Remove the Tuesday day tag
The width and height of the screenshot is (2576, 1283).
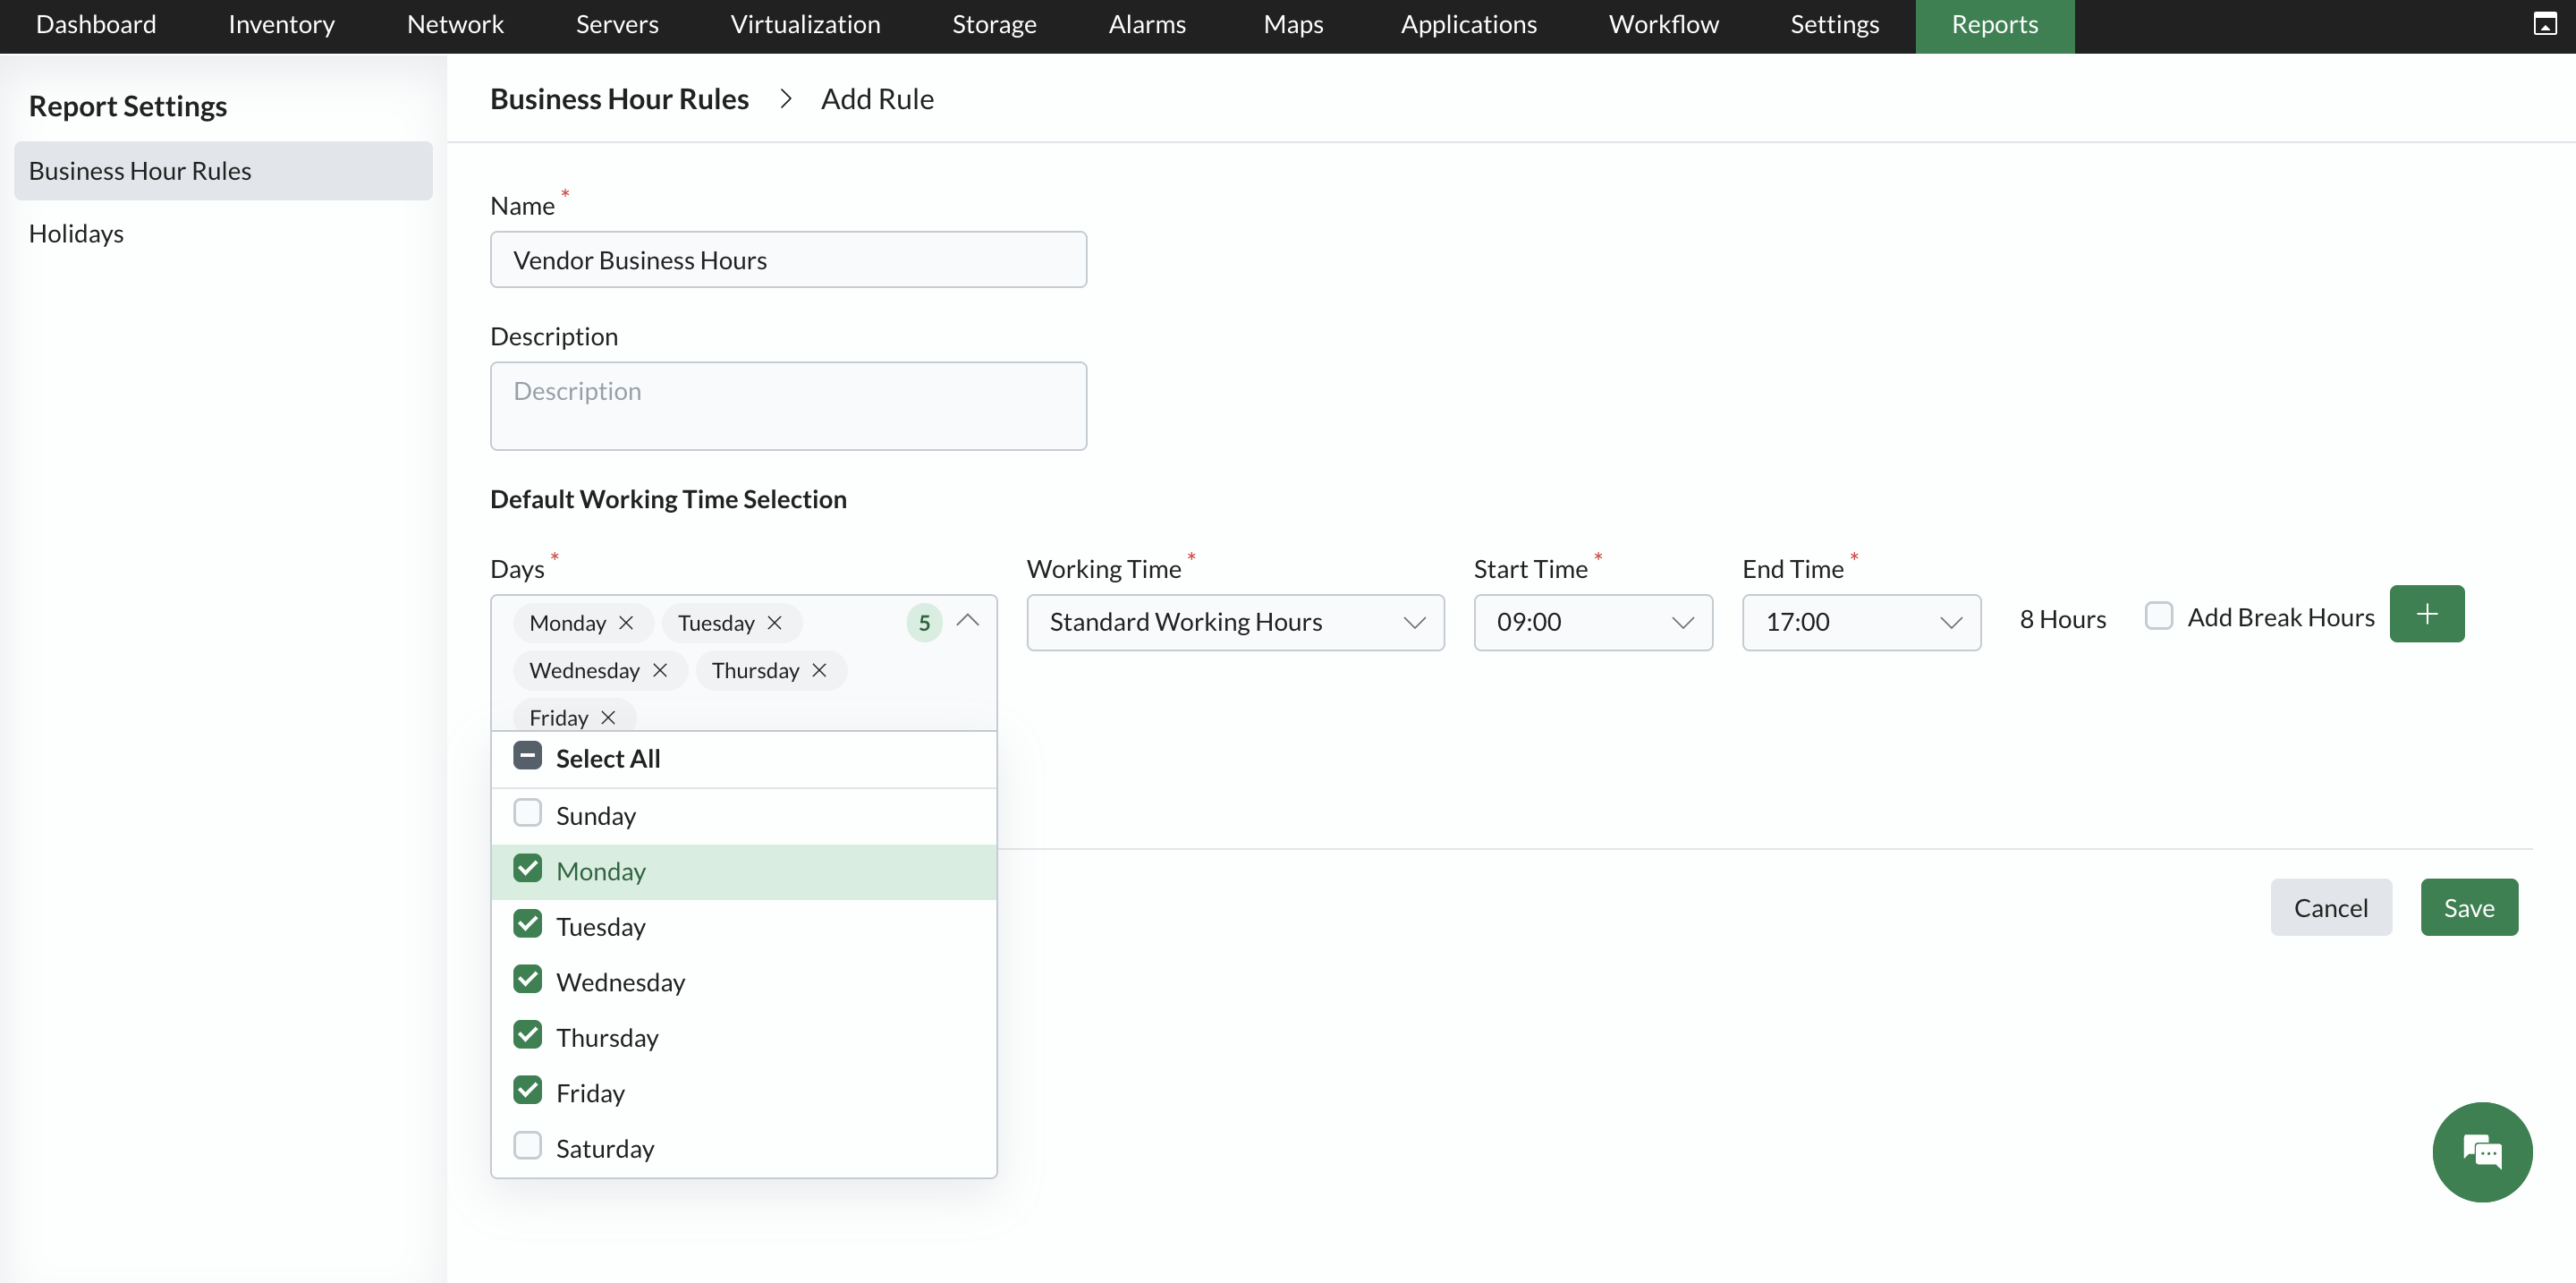coord(774,623)
